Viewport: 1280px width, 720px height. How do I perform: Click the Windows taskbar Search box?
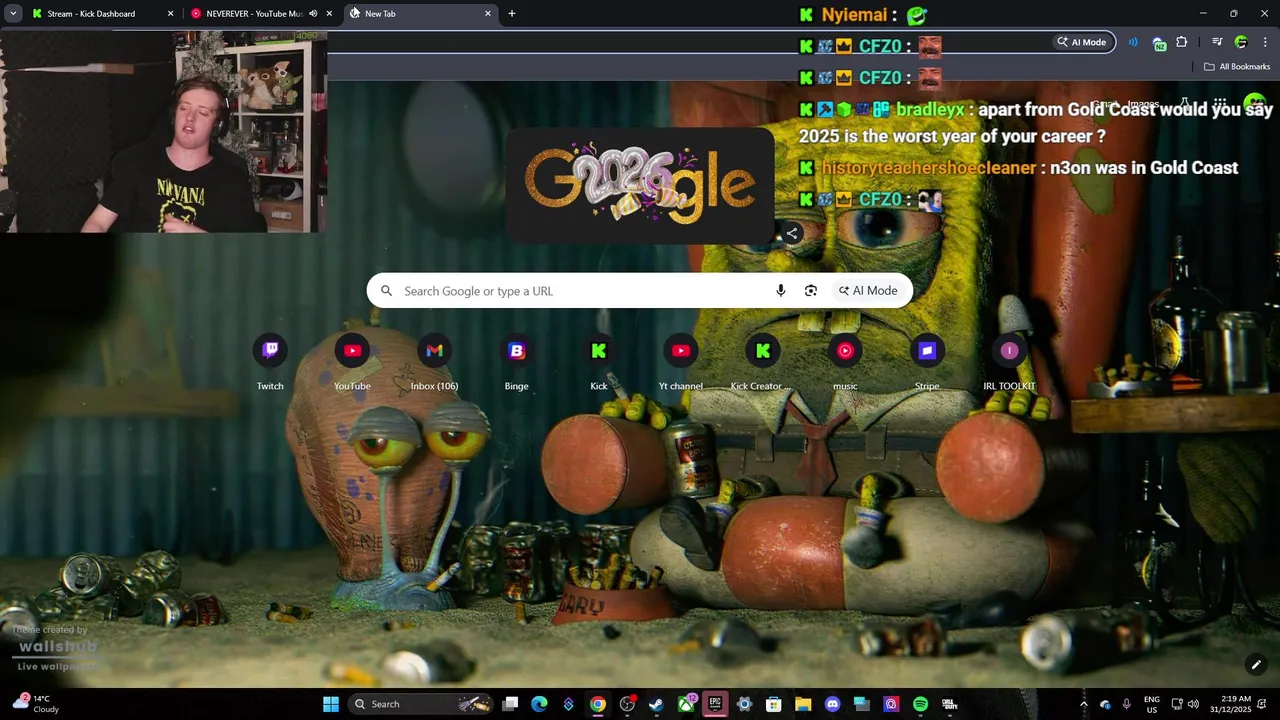pos(421,704)
